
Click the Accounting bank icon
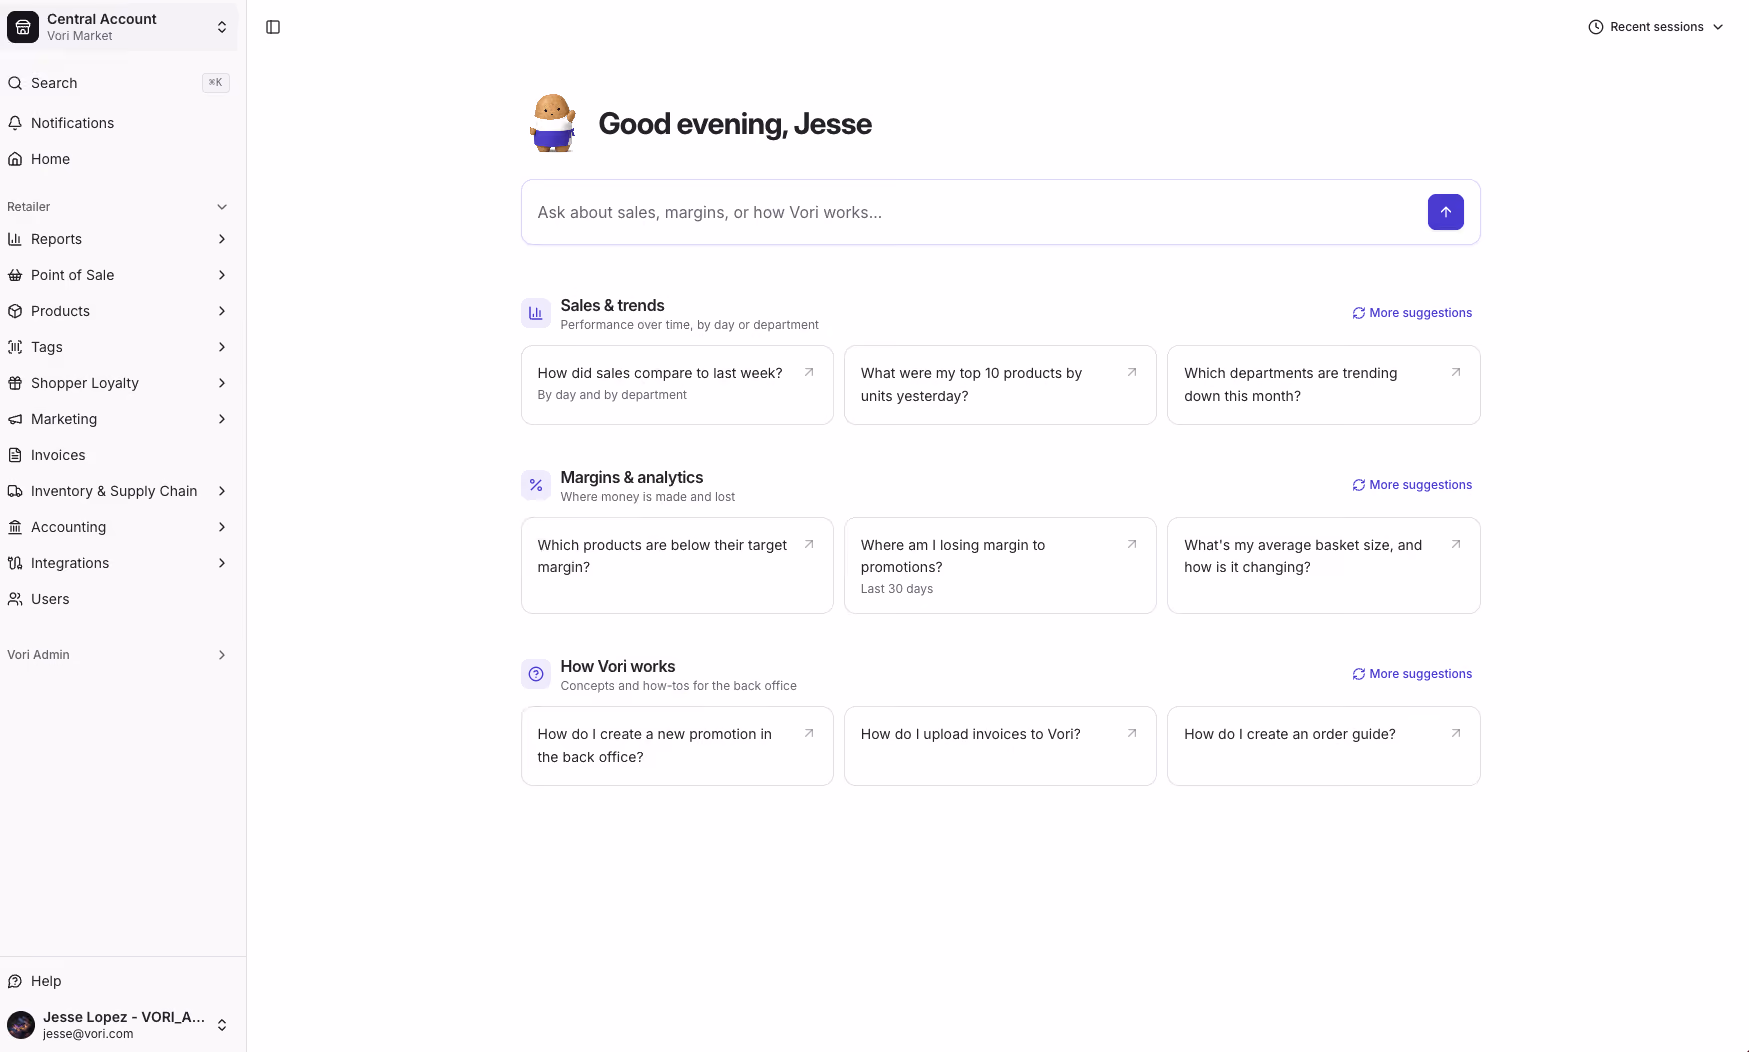pyautogui.click(x=15, y=527)
